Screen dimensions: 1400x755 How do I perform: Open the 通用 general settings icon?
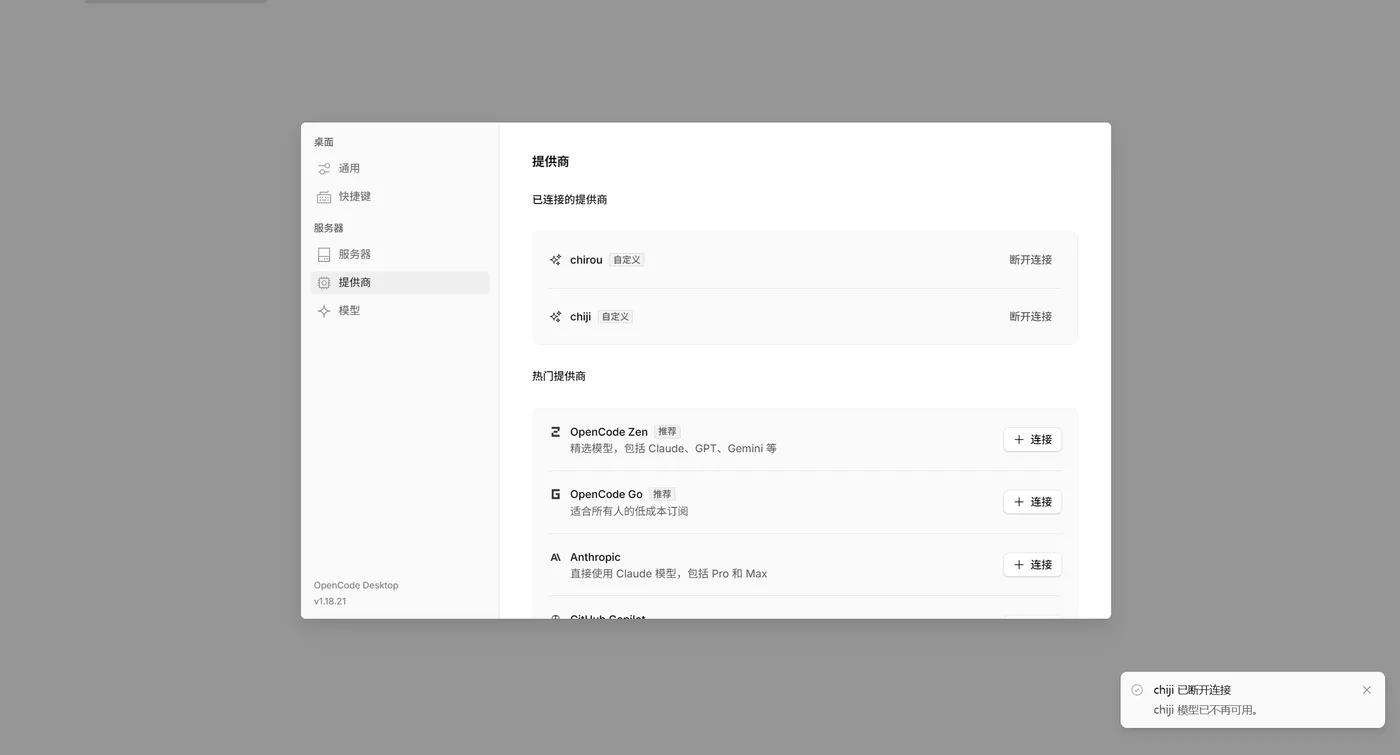click(324, 169)
